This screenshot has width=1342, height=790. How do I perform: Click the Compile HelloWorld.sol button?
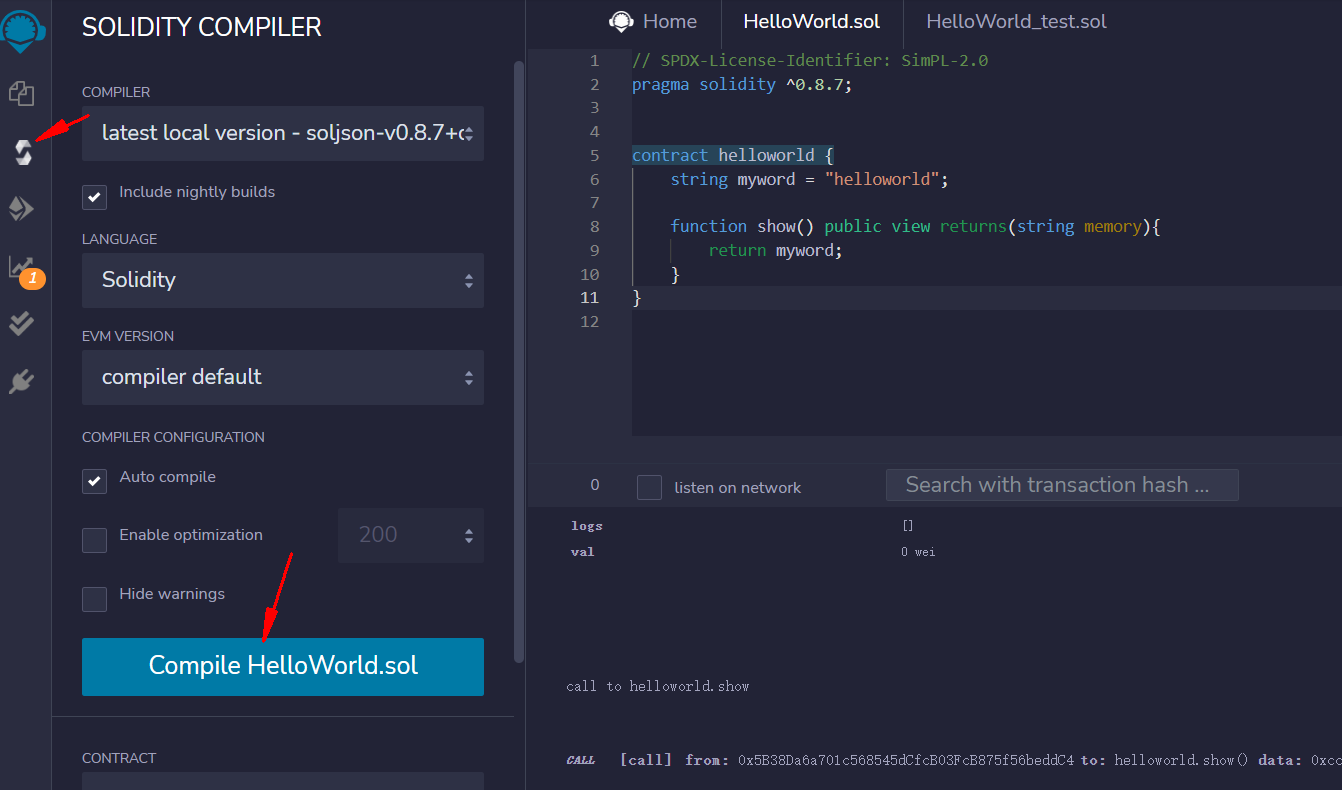(282, 666)
